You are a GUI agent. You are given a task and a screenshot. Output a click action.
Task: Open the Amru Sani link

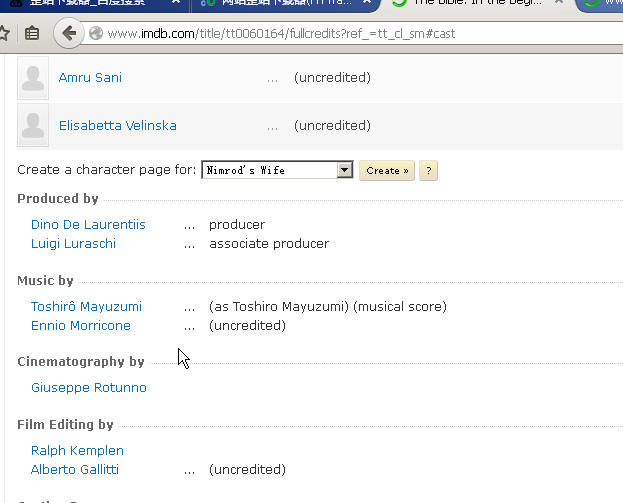90,77
